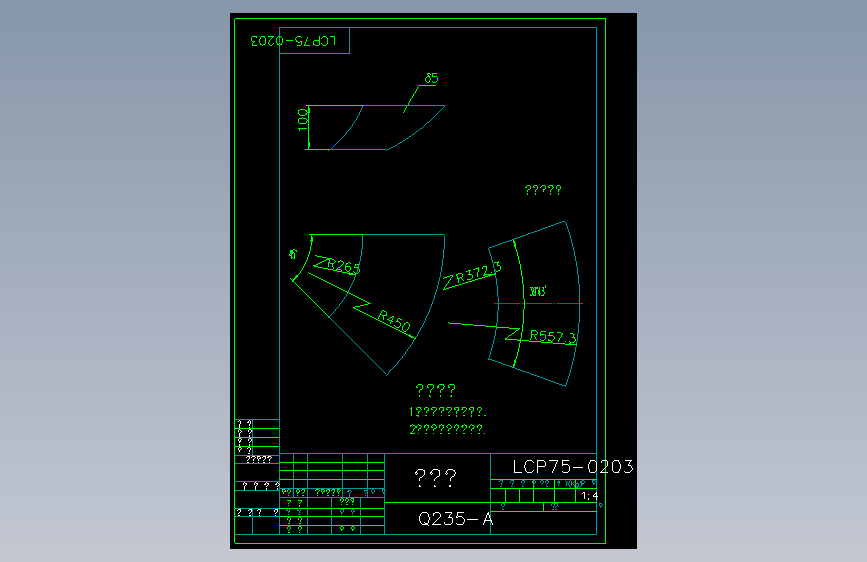Select the red horizontal centerline
Image resolution: width=867 pixels, height=562 pixels.
[x=538, y=303]
